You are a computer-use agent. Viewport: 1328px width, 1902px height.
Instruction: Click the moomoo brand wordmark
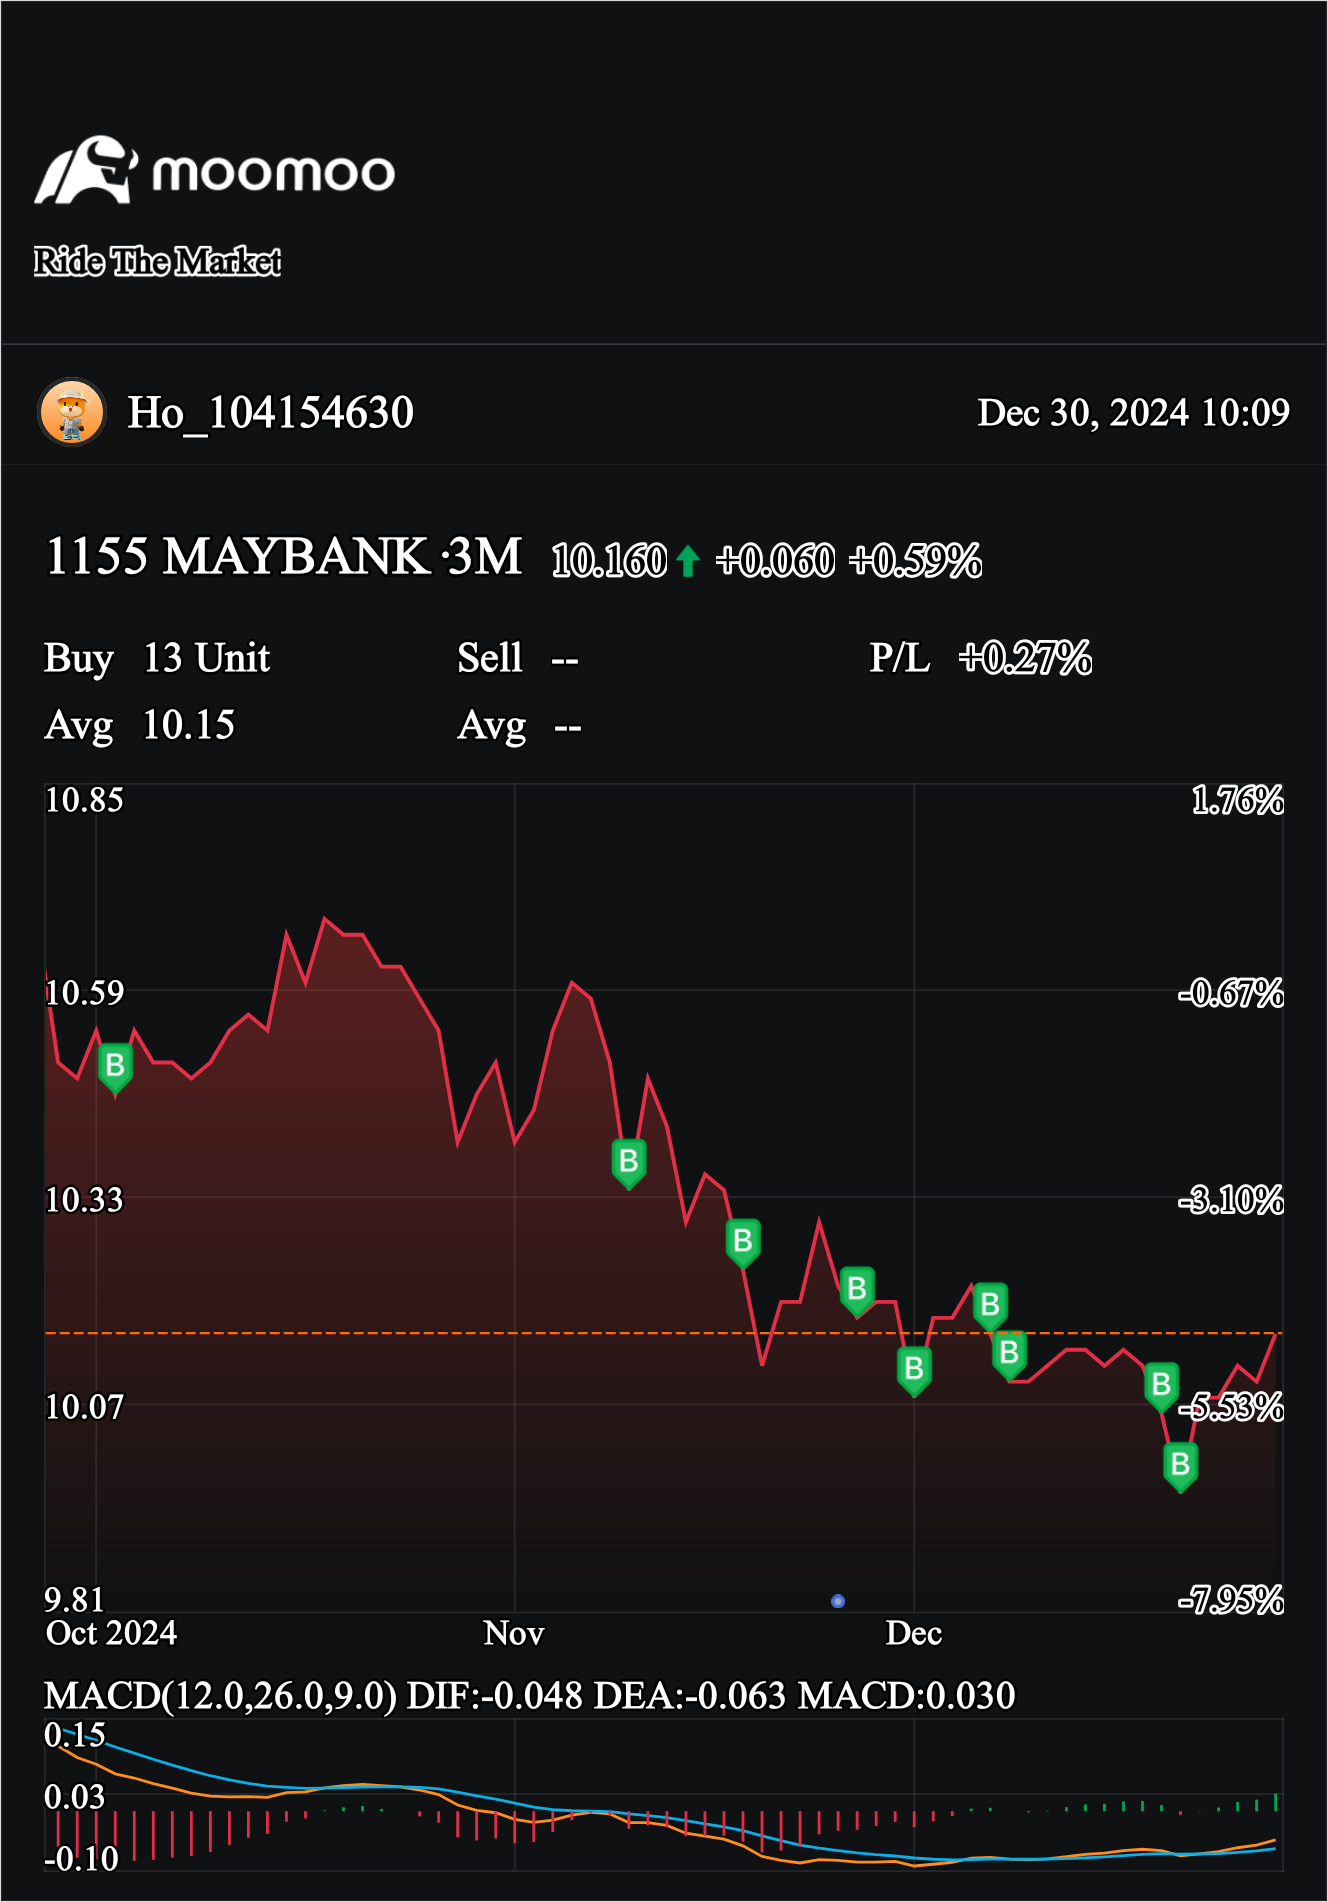(x=273, y=173)
